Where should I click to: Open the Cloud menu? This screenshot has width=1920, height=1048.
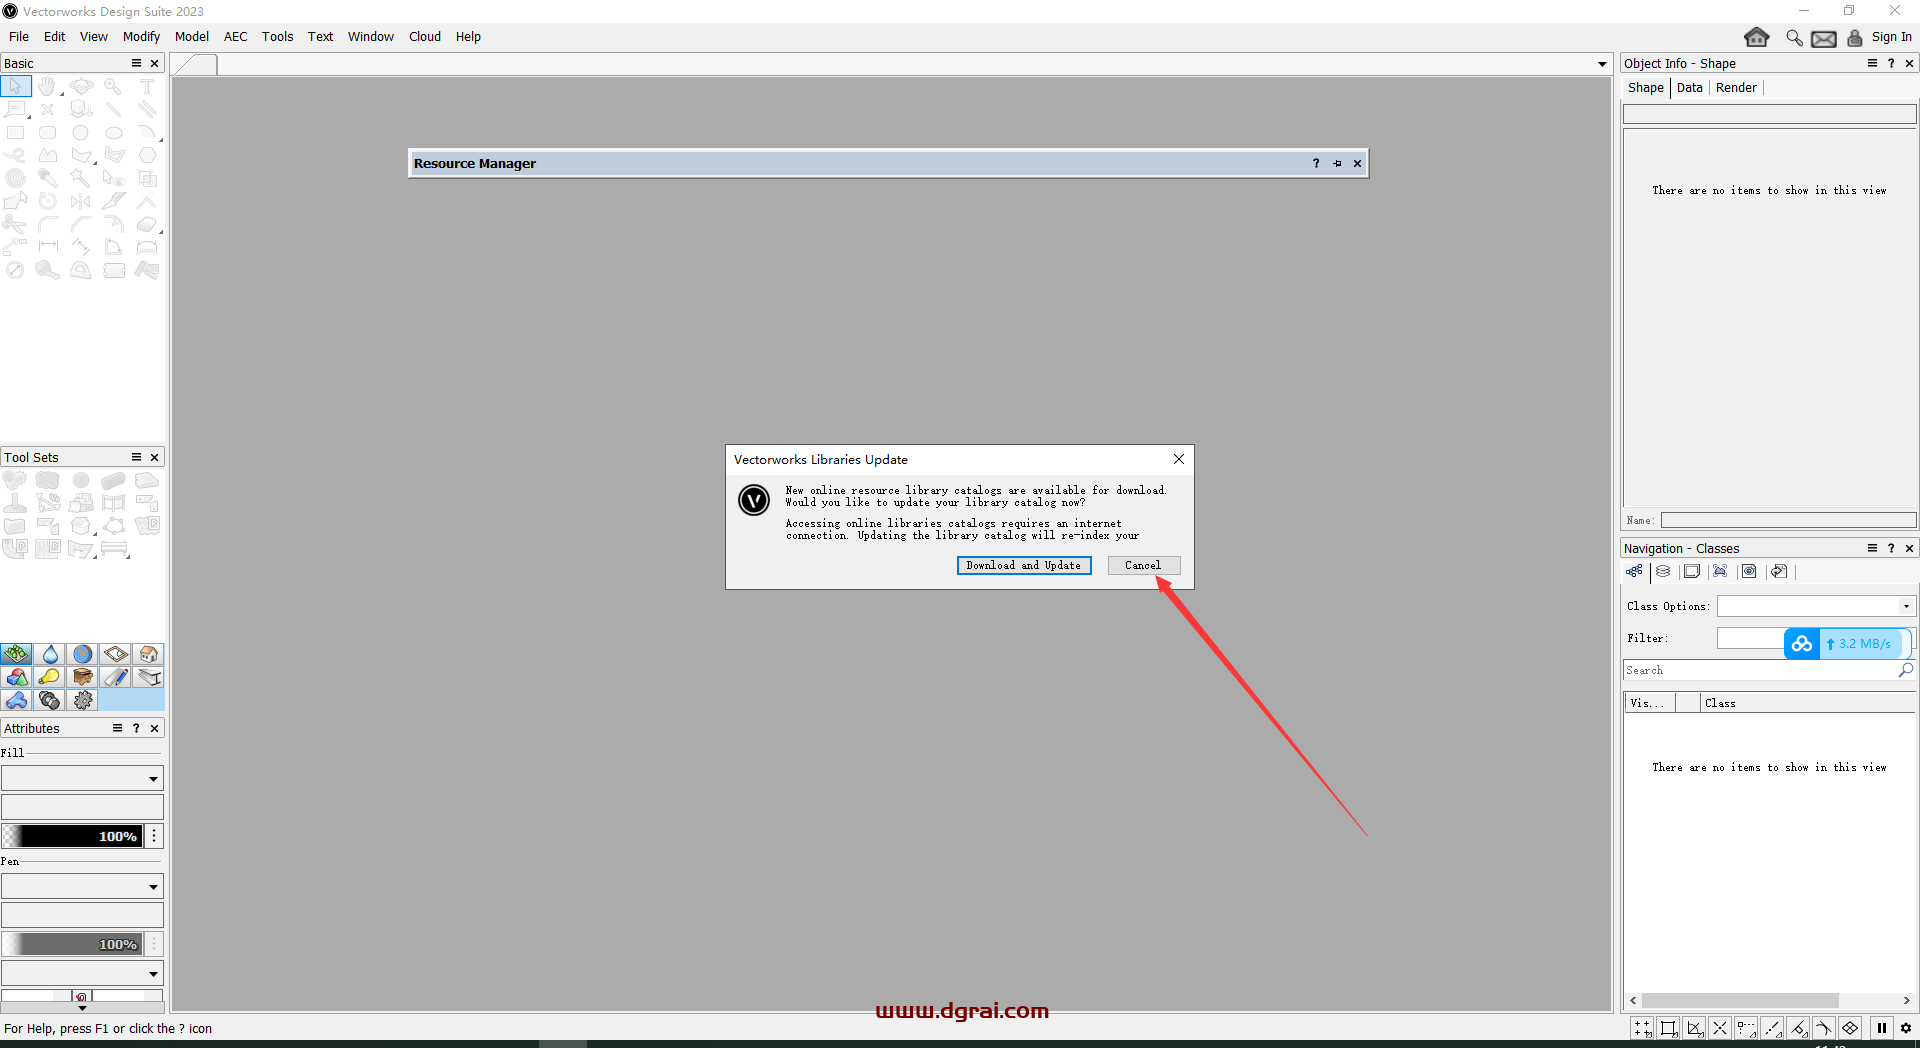(x=425, y=36)
